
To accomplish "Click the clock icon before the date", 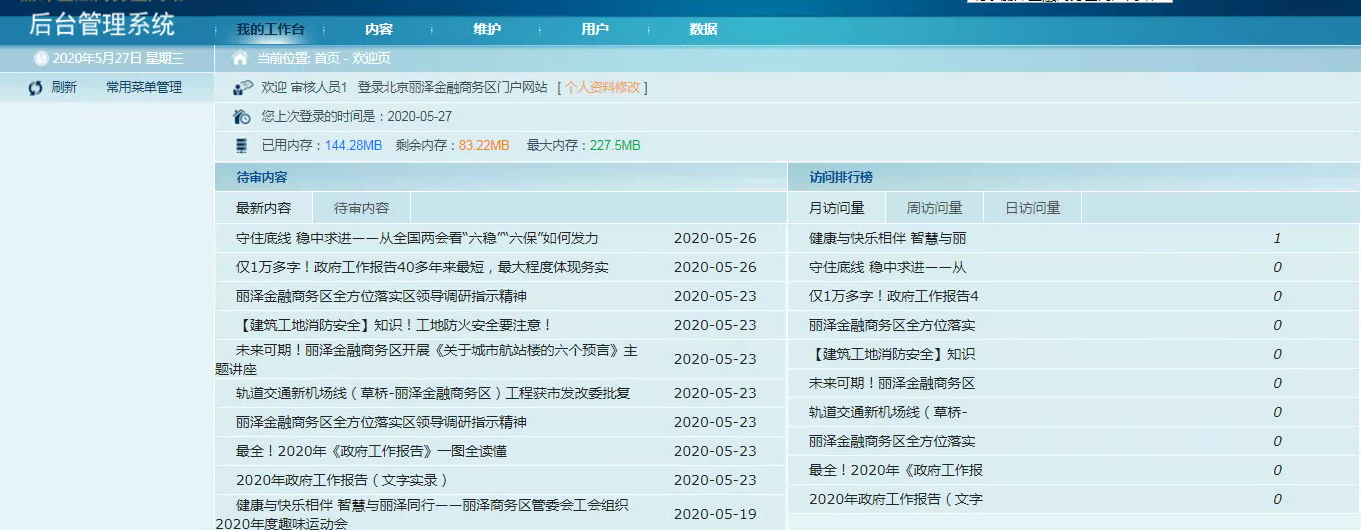I will click(x=41, y=59).
